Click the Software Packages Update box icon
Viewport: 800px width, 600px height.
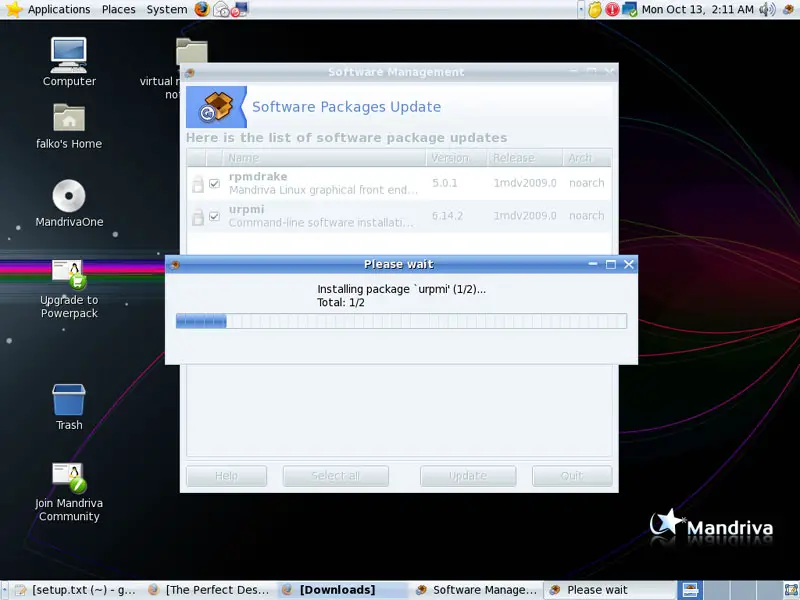(x=216, y=107)
